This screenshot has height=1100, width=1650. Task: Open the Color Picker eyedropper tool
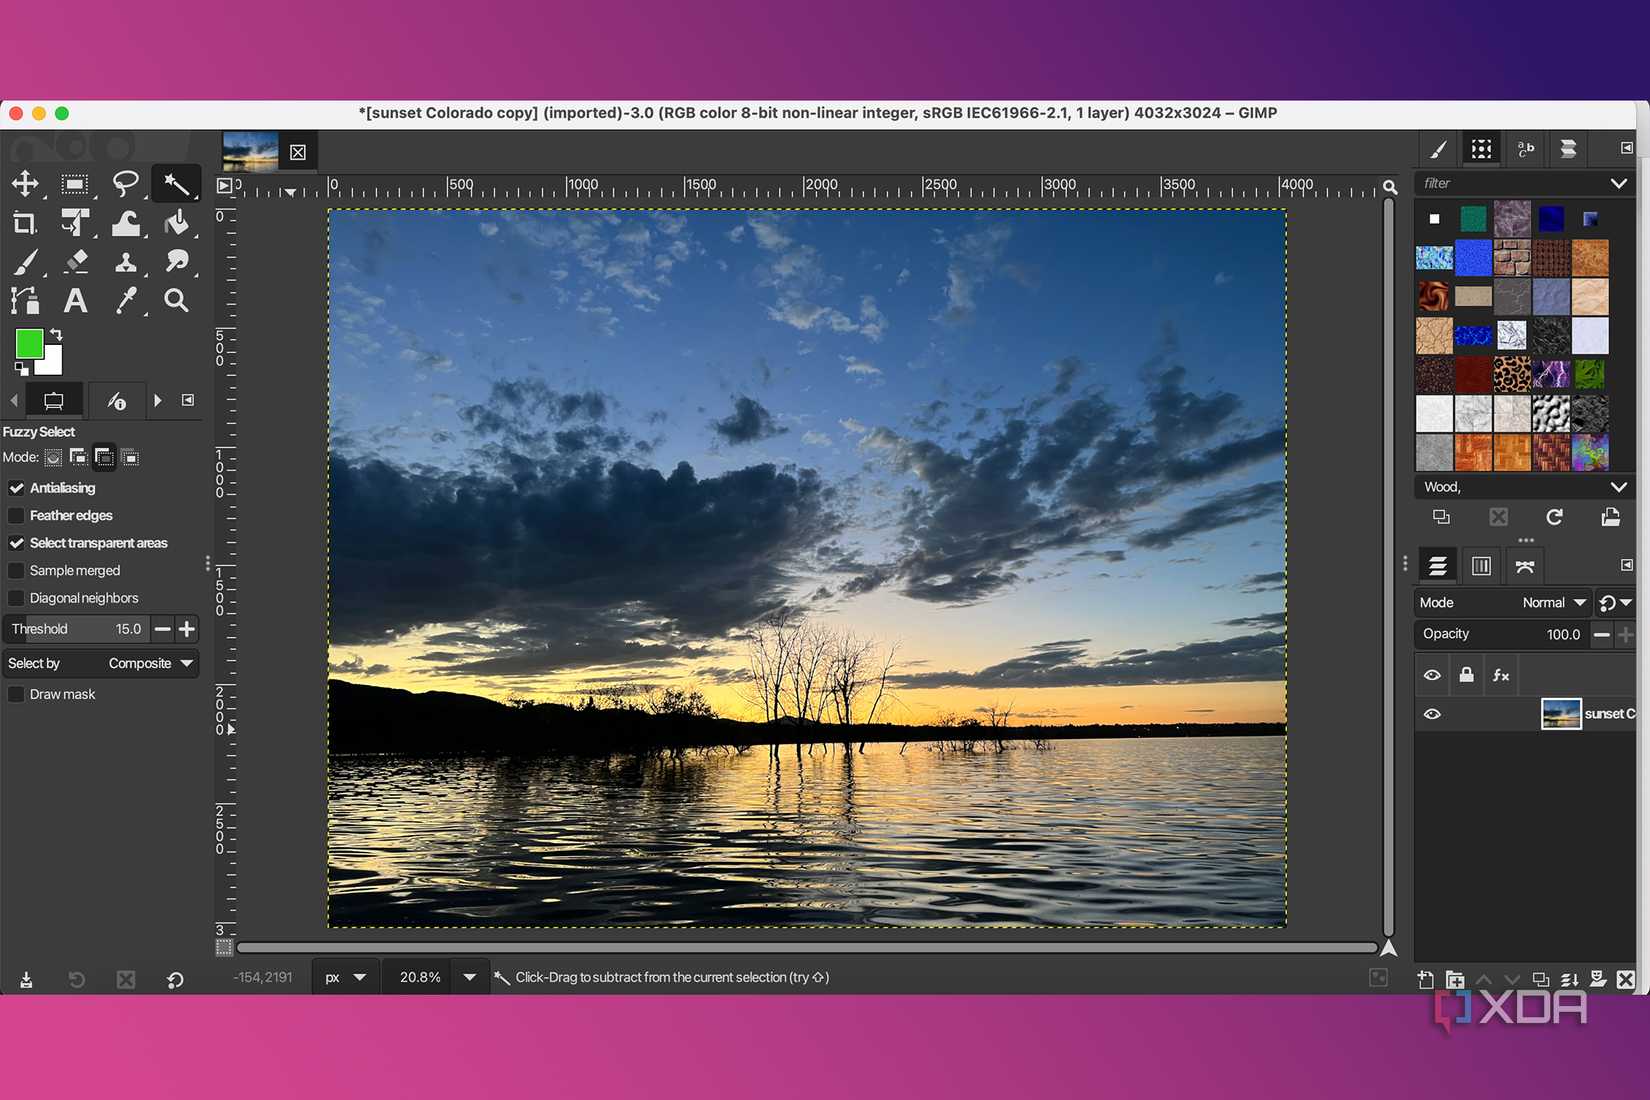coord(126,301)
